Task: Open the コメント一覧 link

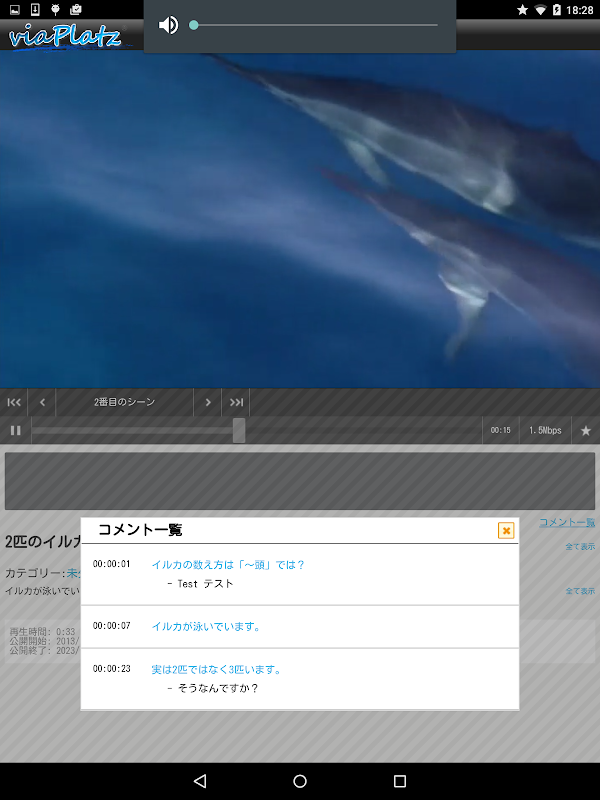Action: (x=567, y=522)
